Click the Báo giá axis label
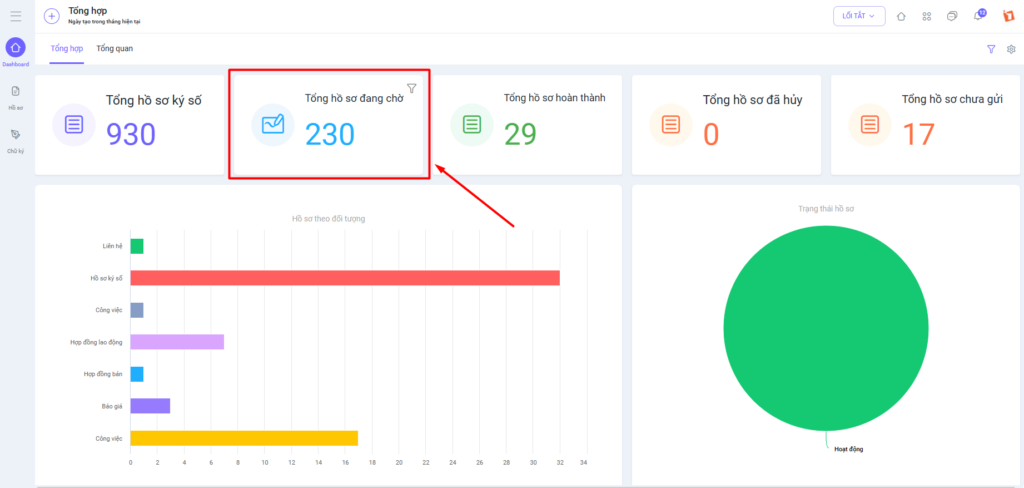The width and height of the screenshot is (1024, 488). 112,406
